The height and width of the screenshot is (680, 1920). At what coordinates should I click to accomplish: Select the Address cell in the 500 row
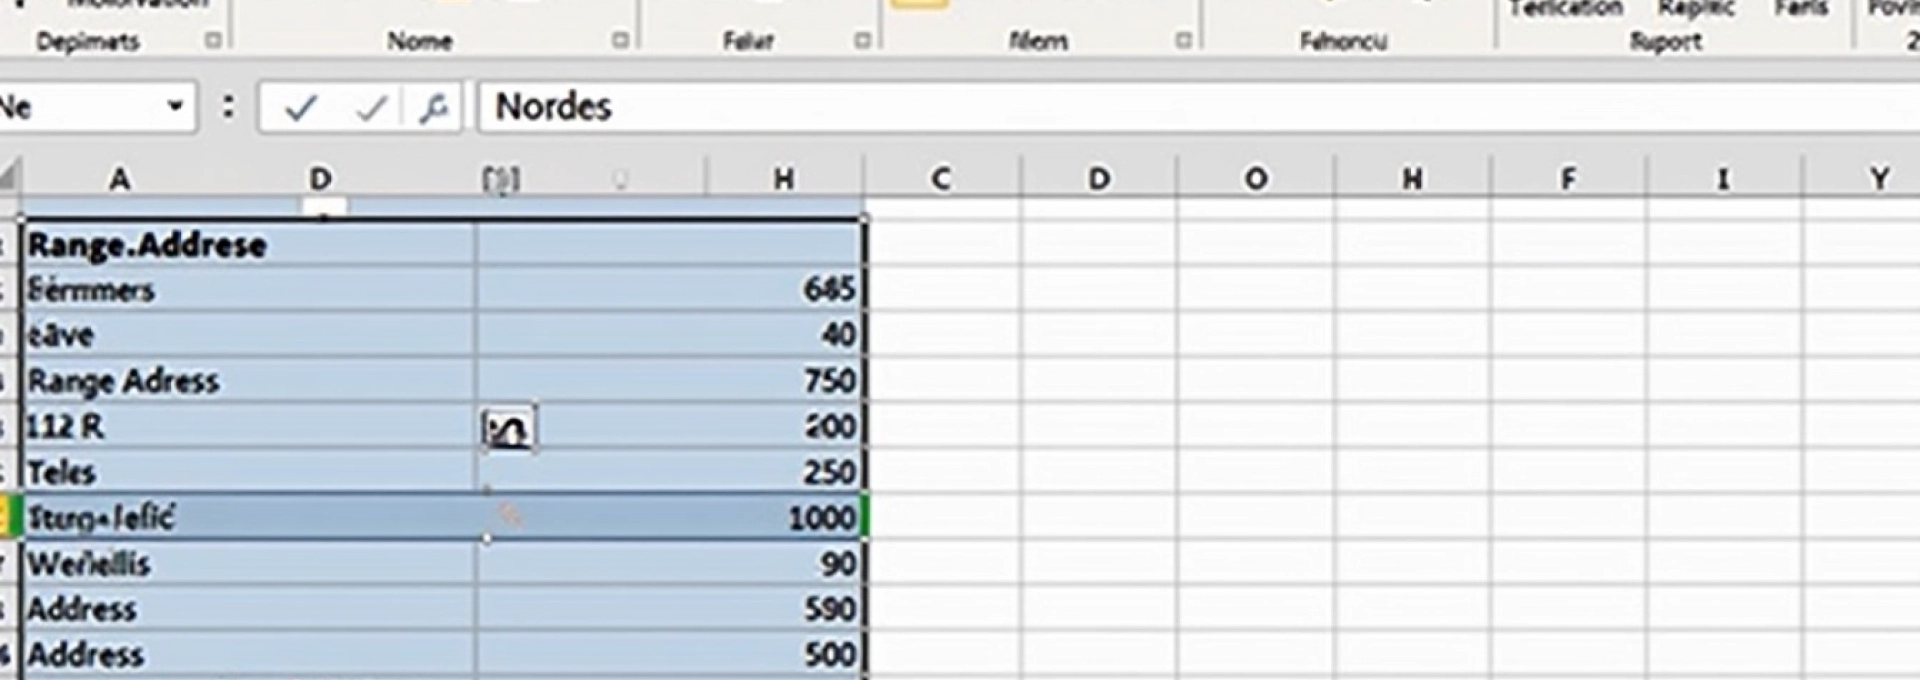(x=249, y=655)
